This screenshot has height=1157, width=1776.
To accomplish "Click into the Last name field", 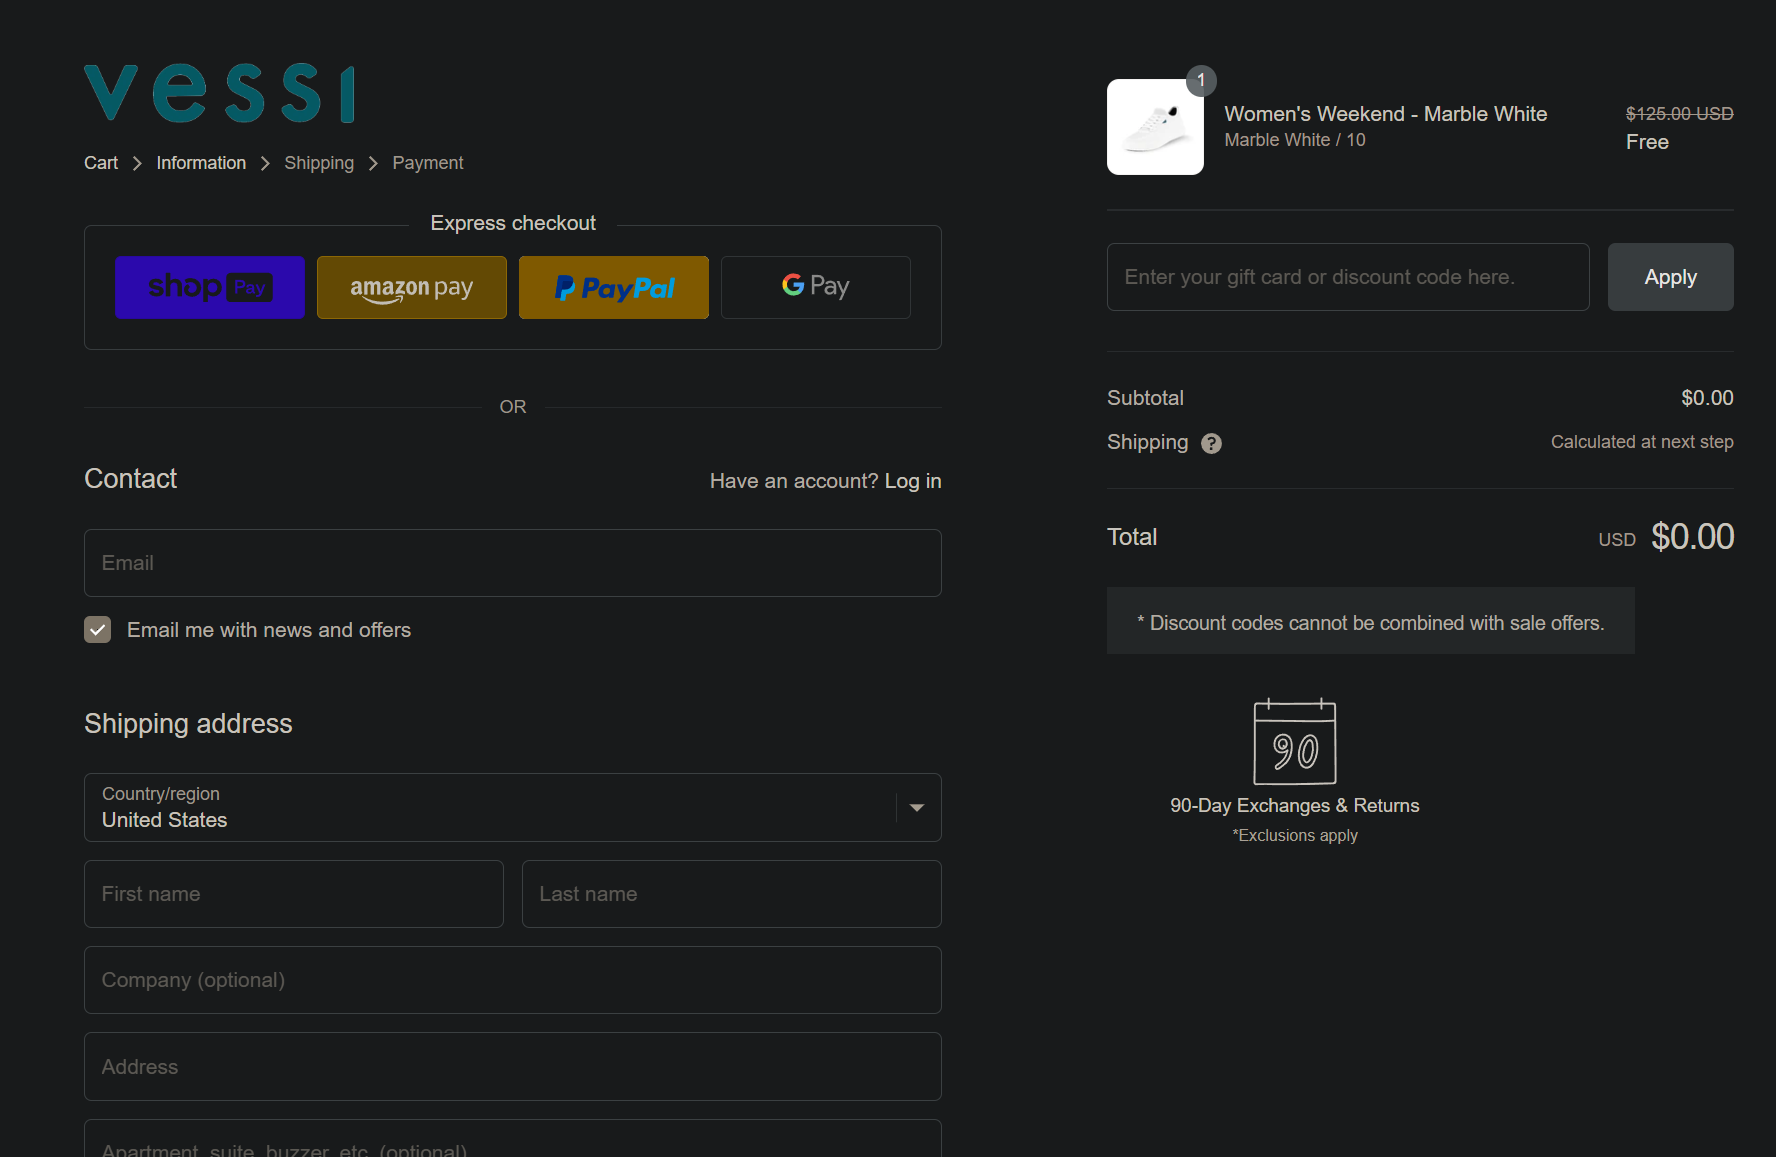I will tap(731, 894).
